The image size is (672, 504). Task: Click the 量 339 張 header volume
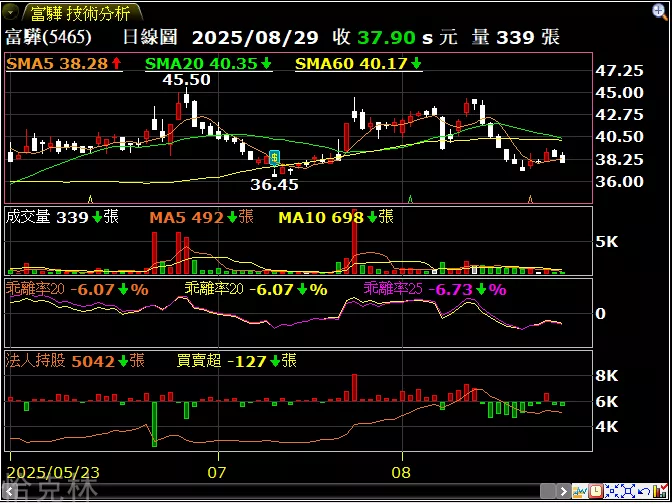click(x=516, y=38)
